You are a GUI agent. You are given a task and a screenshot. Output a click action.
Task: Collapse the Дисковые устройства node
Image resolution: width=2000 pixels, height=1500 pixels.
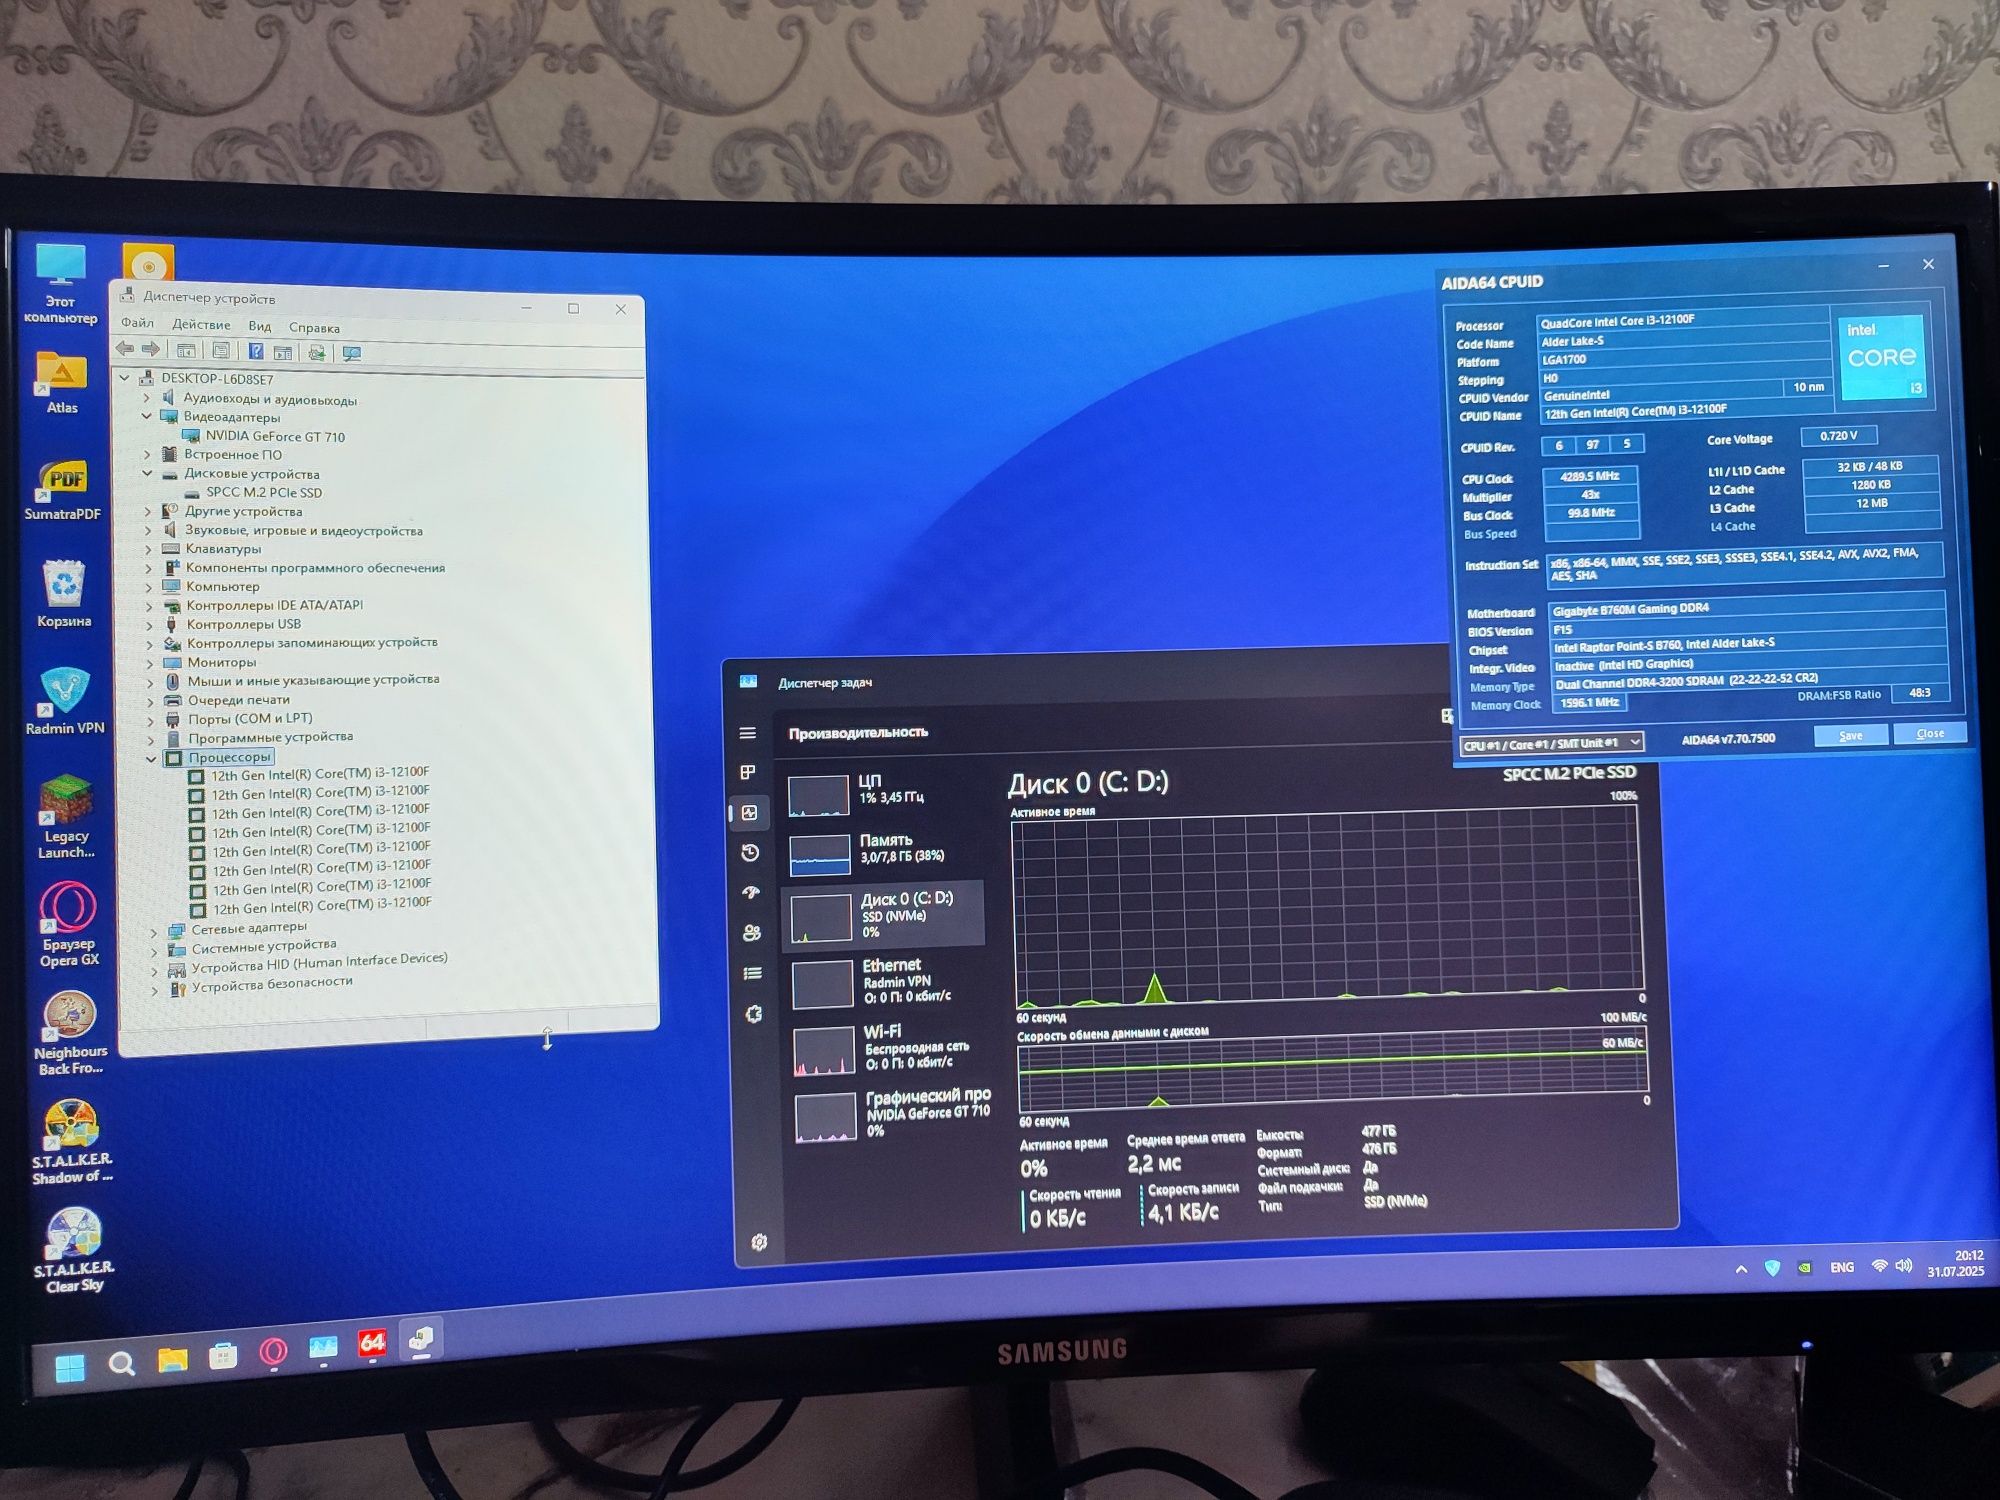coord(148,473)
